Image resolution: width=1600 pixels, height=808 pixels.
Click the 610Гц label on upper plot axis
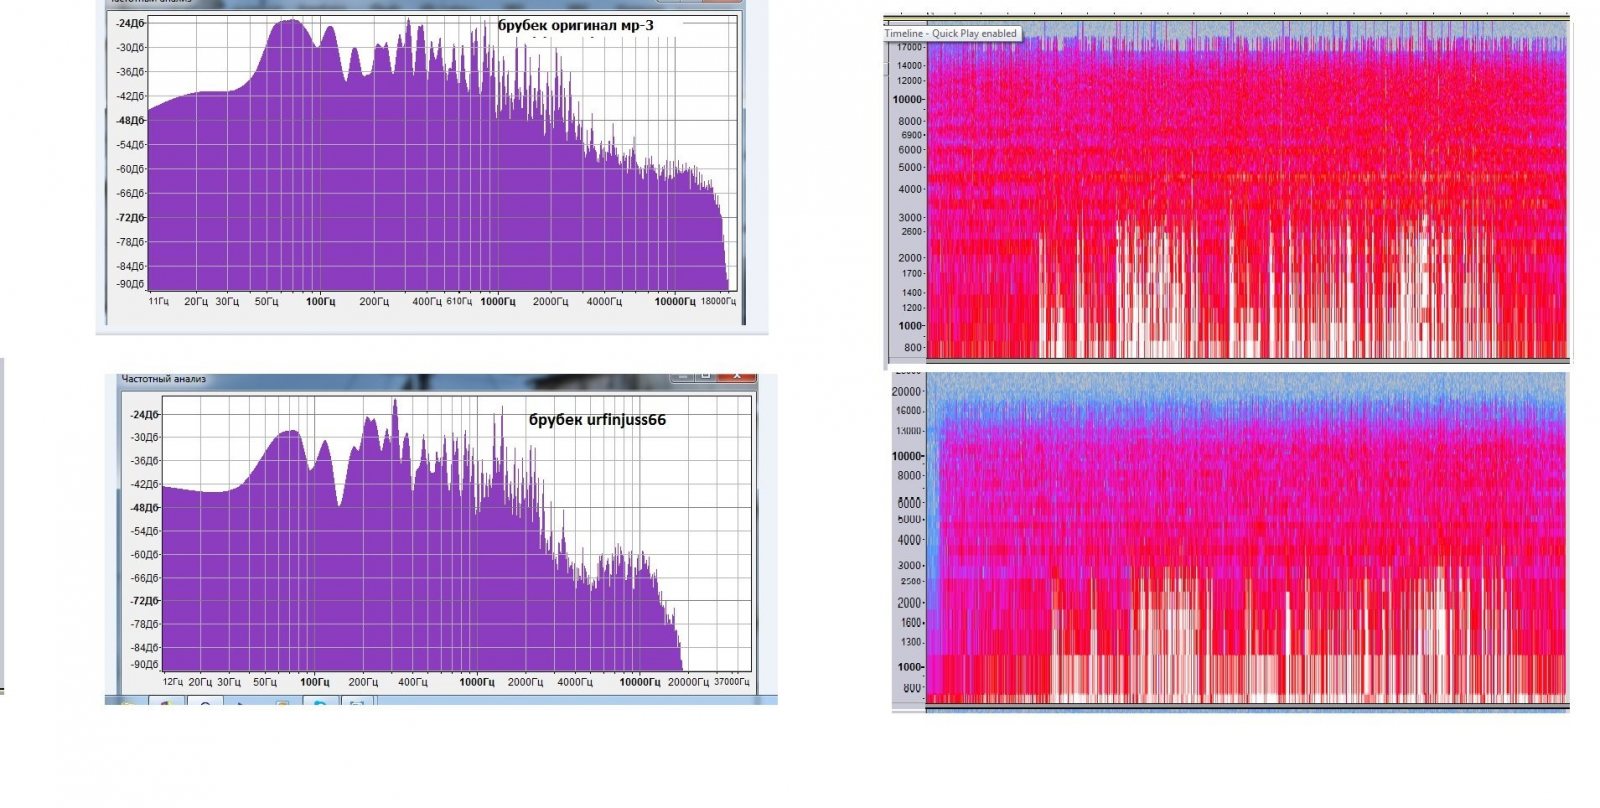tap(459, 301)
